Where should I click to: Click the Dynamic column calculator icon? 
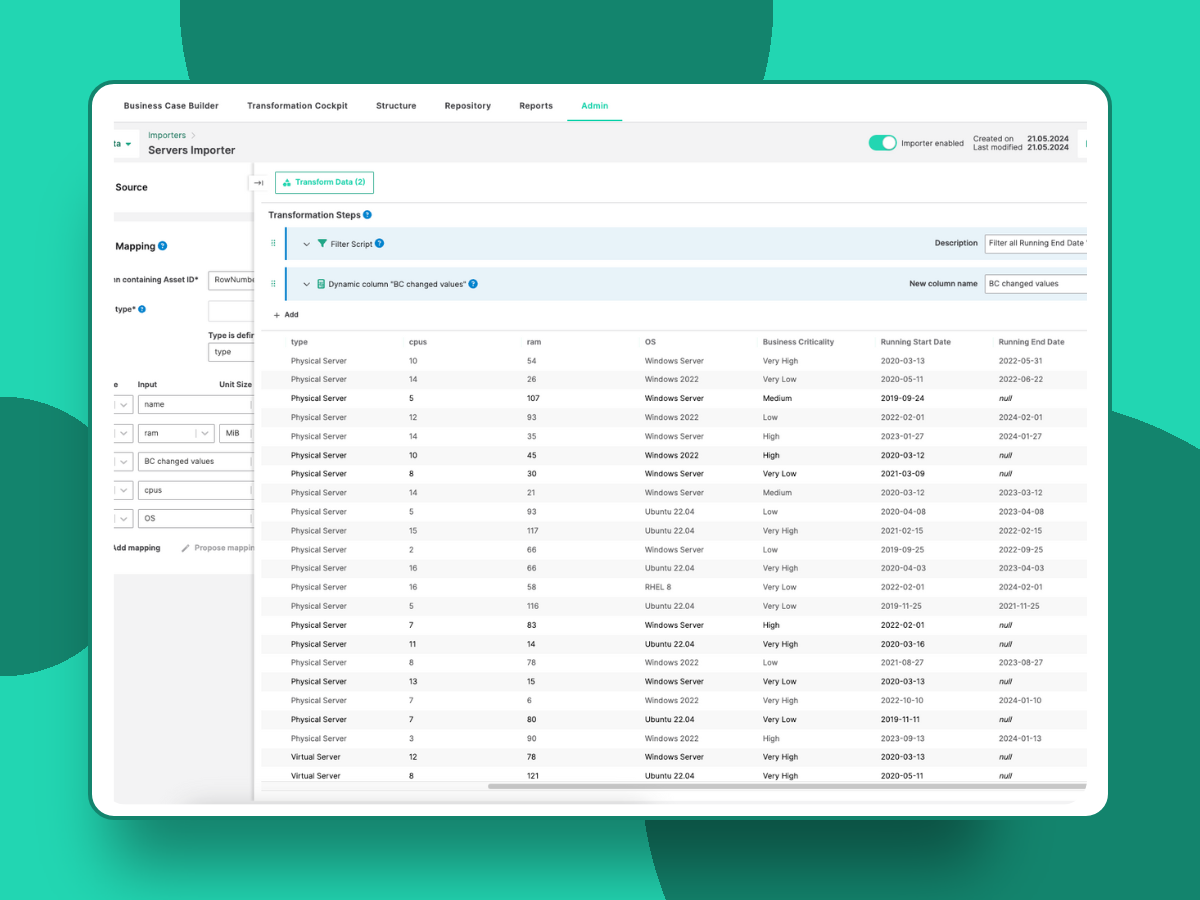pos(321,284)
